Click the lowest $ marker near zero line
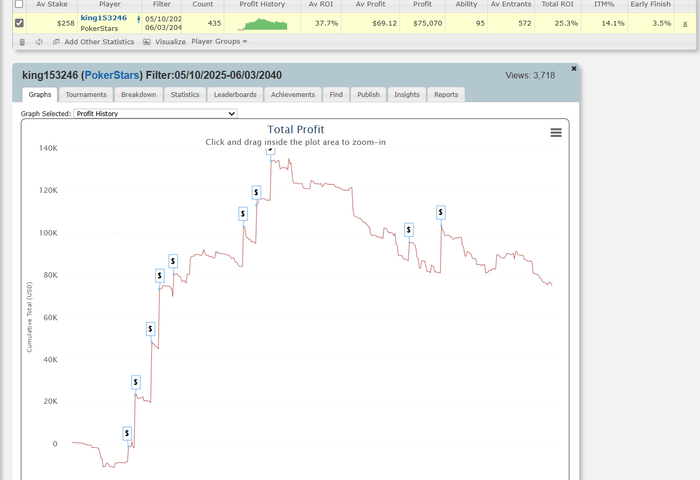This screenshot has width=700, height=480. (x=127, y=433)
